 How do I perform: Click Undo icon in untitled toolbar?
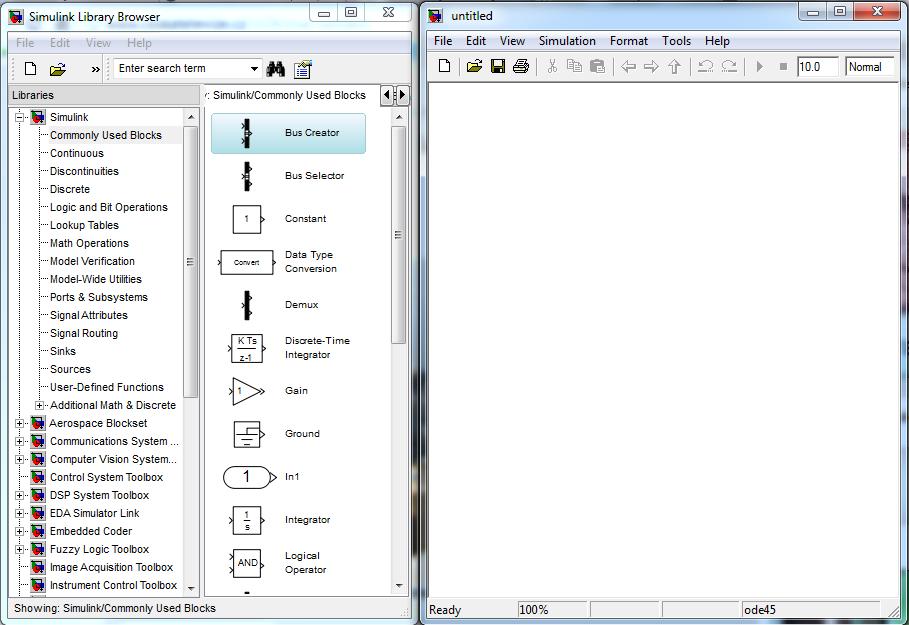705,66
